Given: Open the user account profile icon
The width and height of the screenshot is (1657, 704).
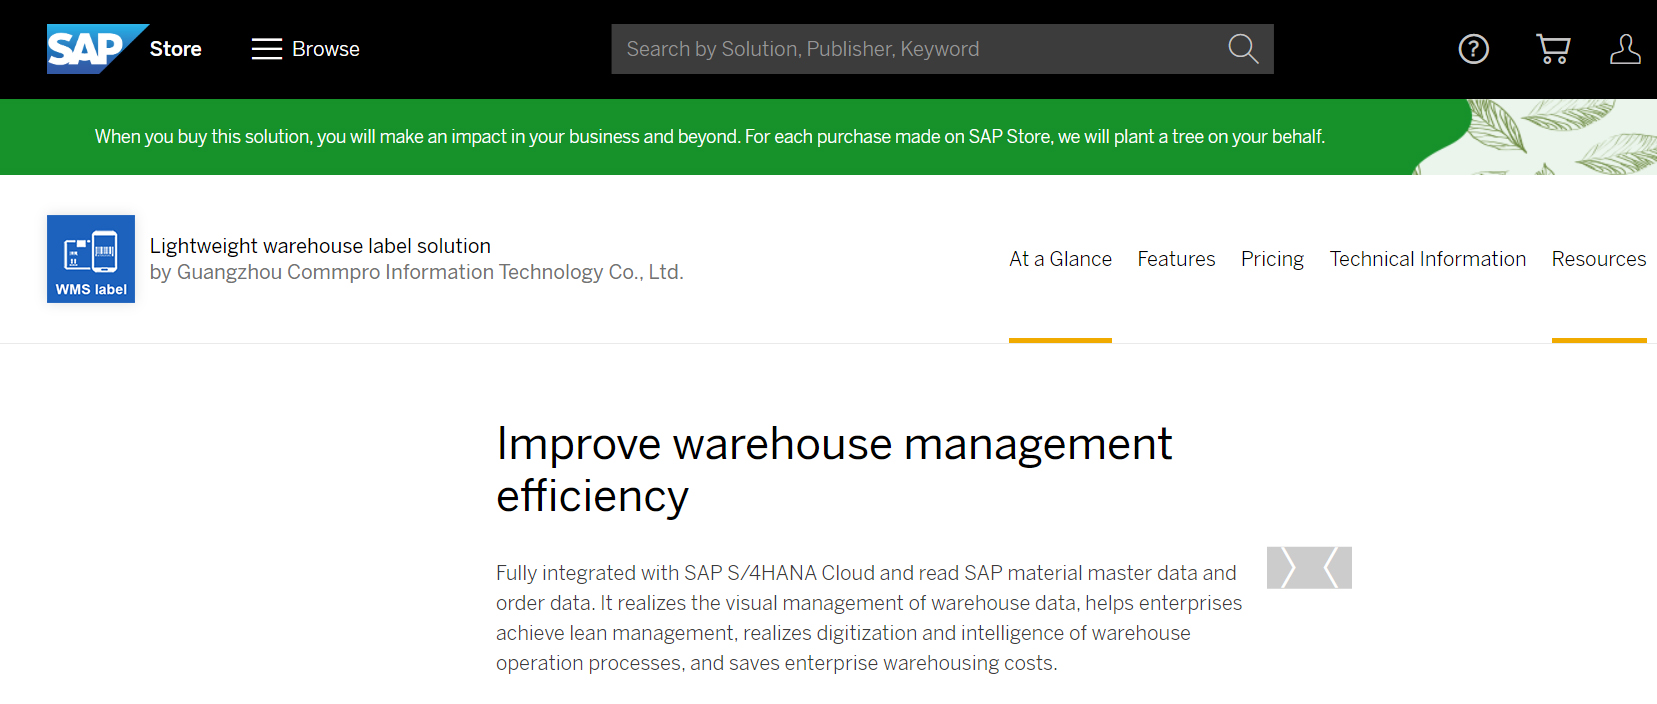Looking at the screenshot, I should coord(1624,49).
